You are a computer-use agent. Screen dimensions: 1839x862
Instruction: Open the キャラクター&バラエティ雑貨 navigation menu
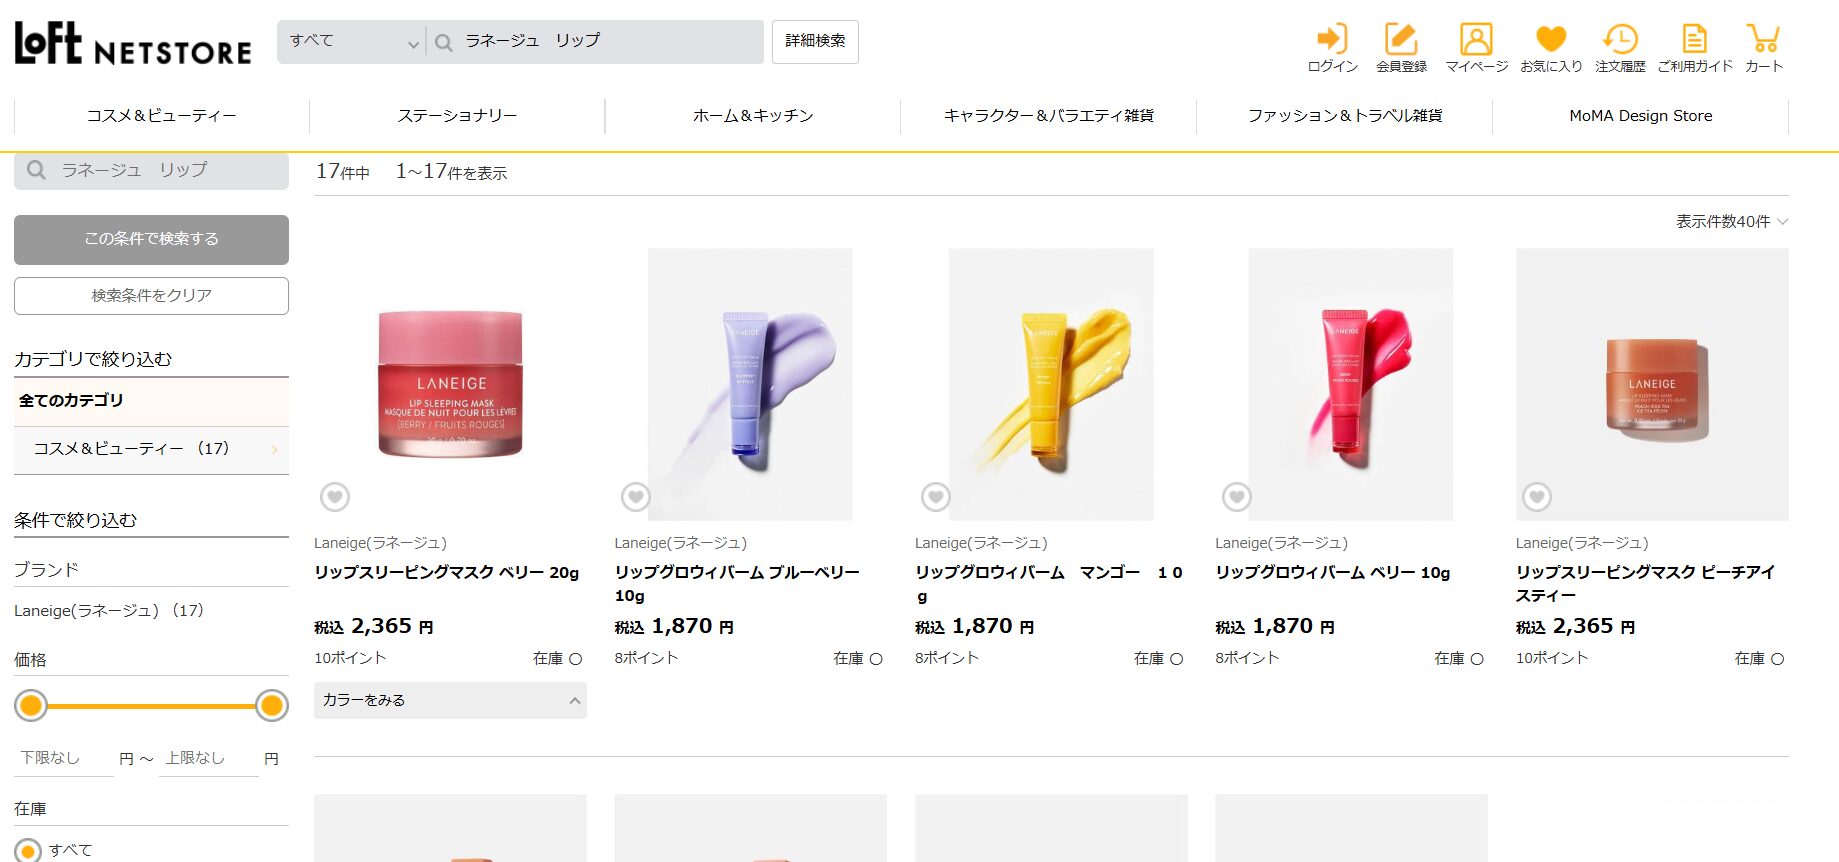click(1049, 116)
